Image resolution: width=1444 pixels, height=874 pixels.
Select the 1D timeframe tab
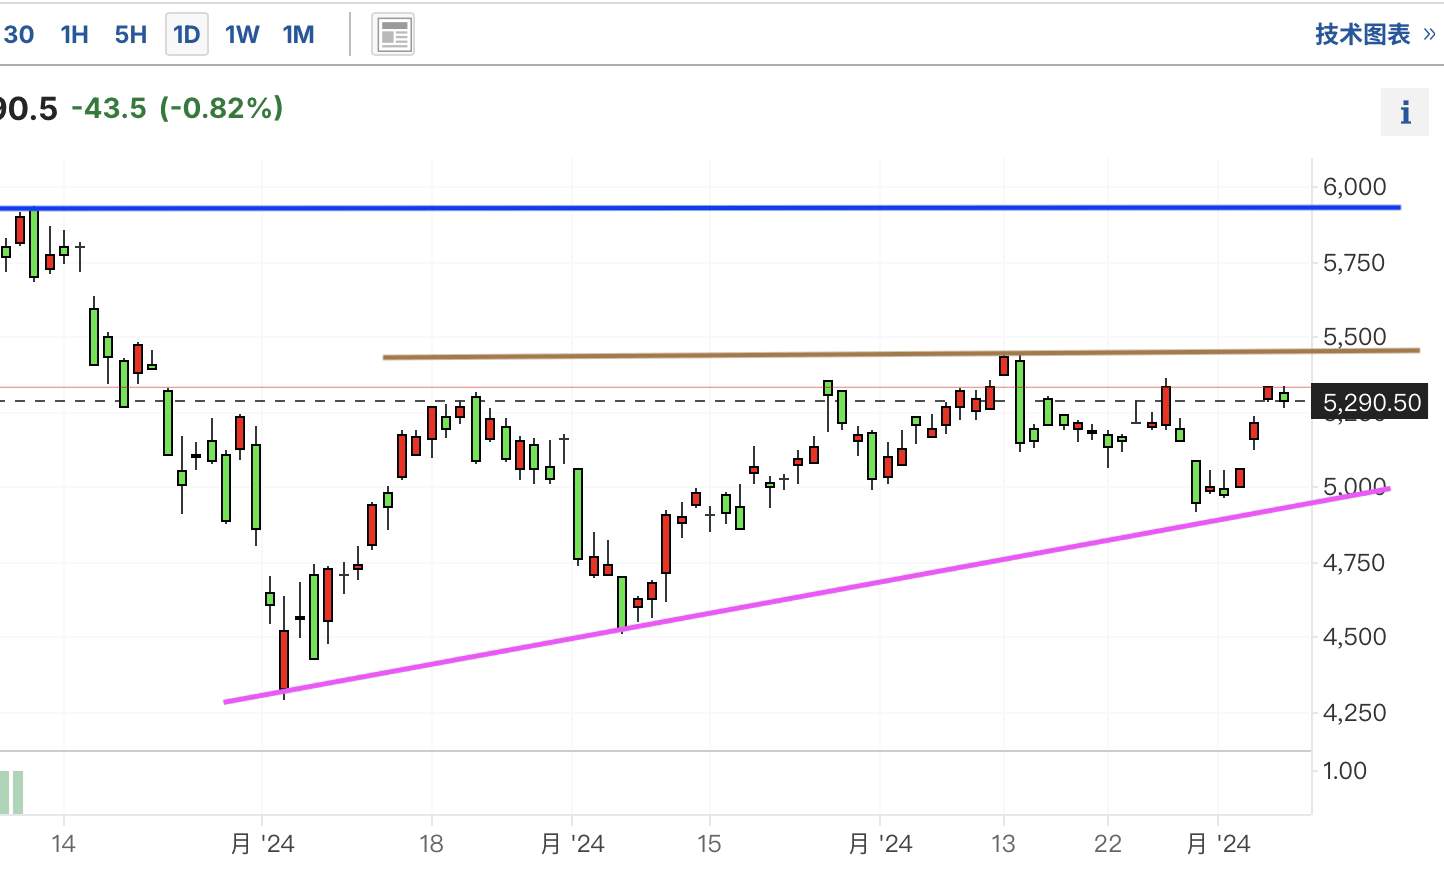(187, 35)
